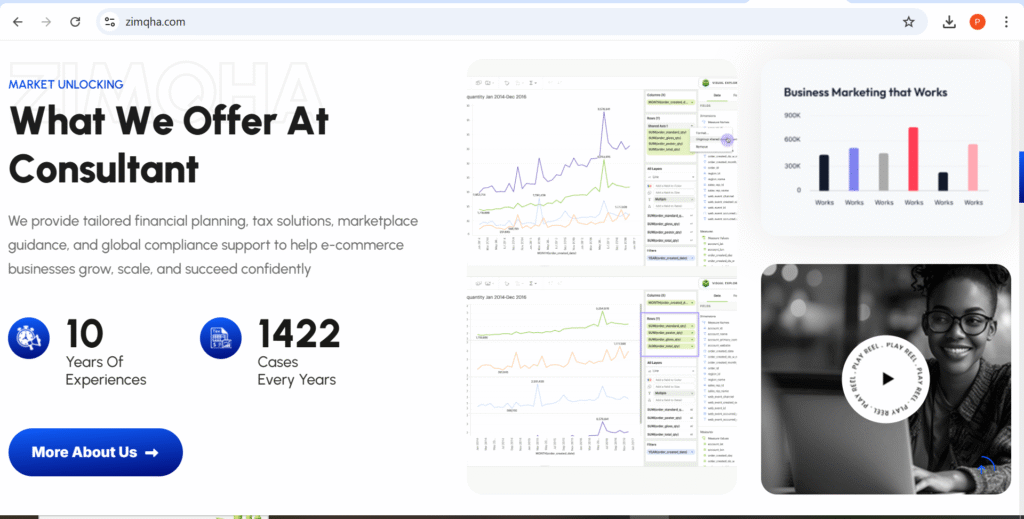The image size is (1024, 519).
Task: Click the browser back arrow
Action: (17, 21)
